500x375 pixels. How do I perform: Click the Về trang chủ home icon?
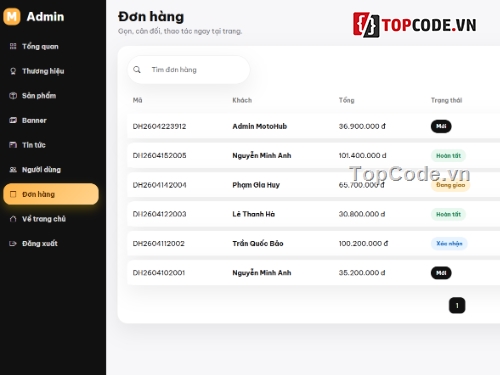tap(13, 219)
